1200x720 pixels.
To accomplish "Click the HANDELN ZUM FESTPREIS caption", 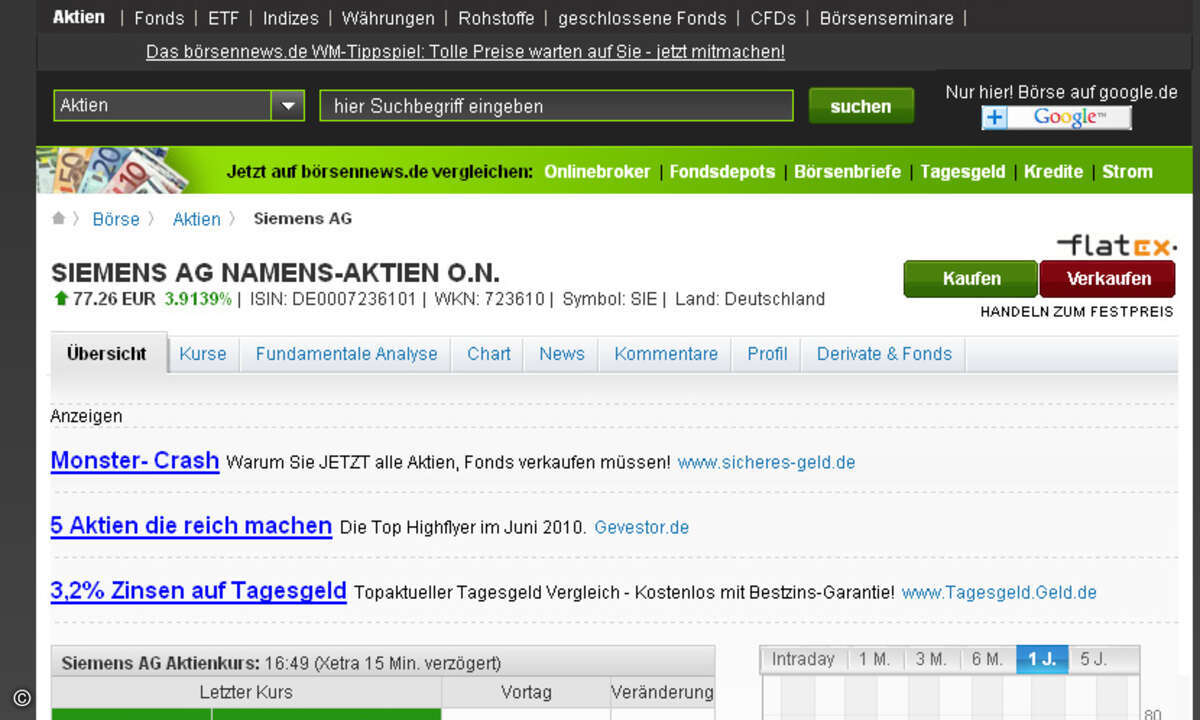I will (1077, 312).
